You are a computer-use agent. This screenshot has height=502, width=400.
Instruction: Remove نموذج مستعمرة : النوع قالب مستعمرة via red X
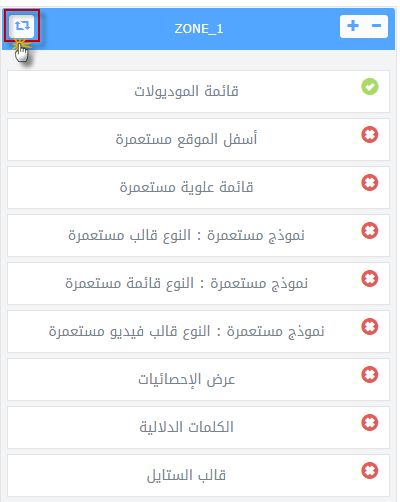point(370,231)
